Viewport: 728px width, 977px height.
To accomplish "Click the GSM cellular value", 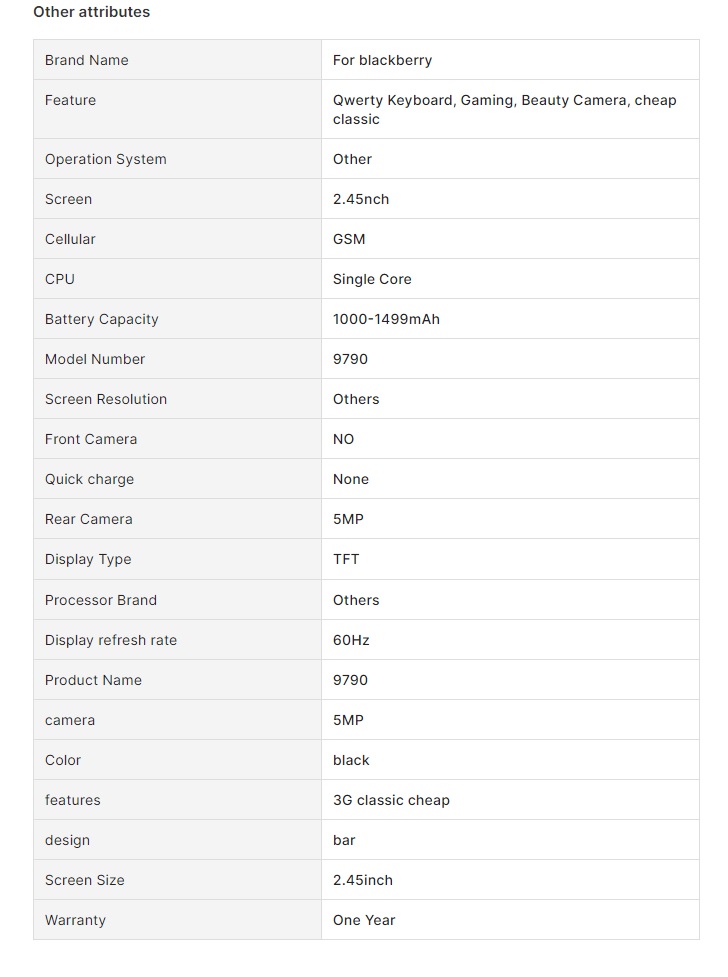I will (349, 239).
